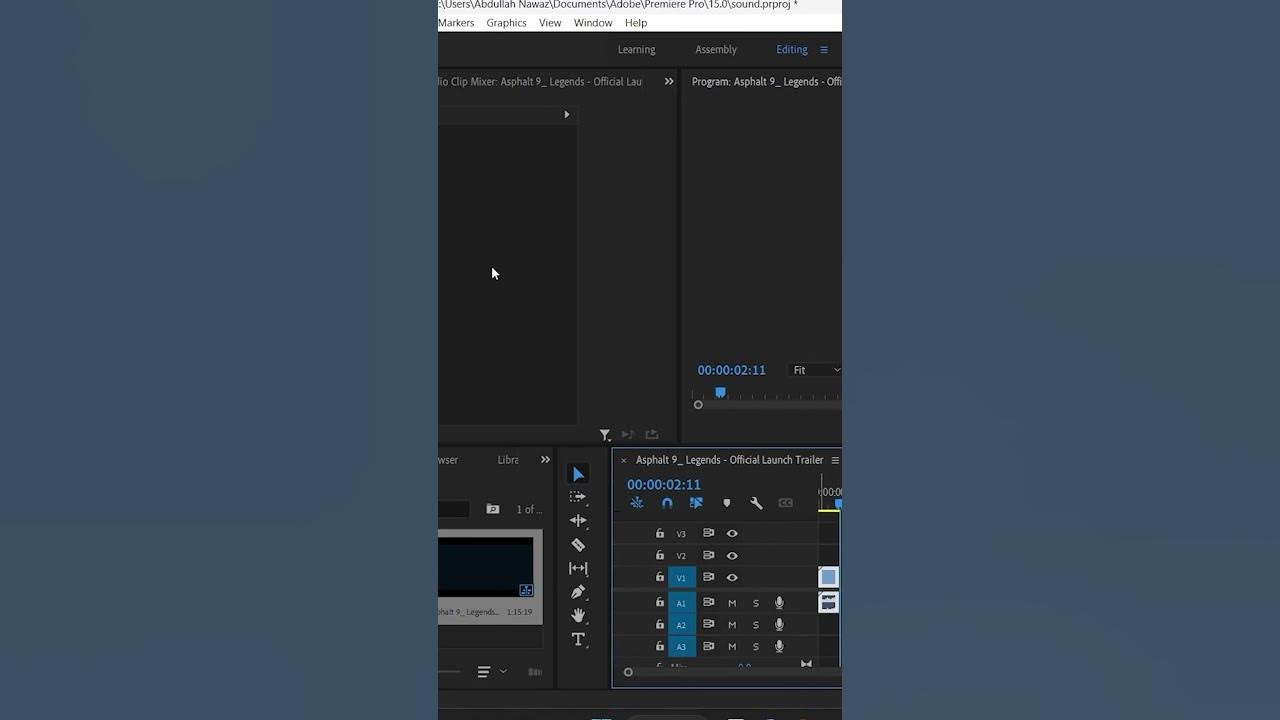Toggle A1 track targeting
Image resolution: width=1280 pixels, height=720 pixels.
tap(682, 603)
